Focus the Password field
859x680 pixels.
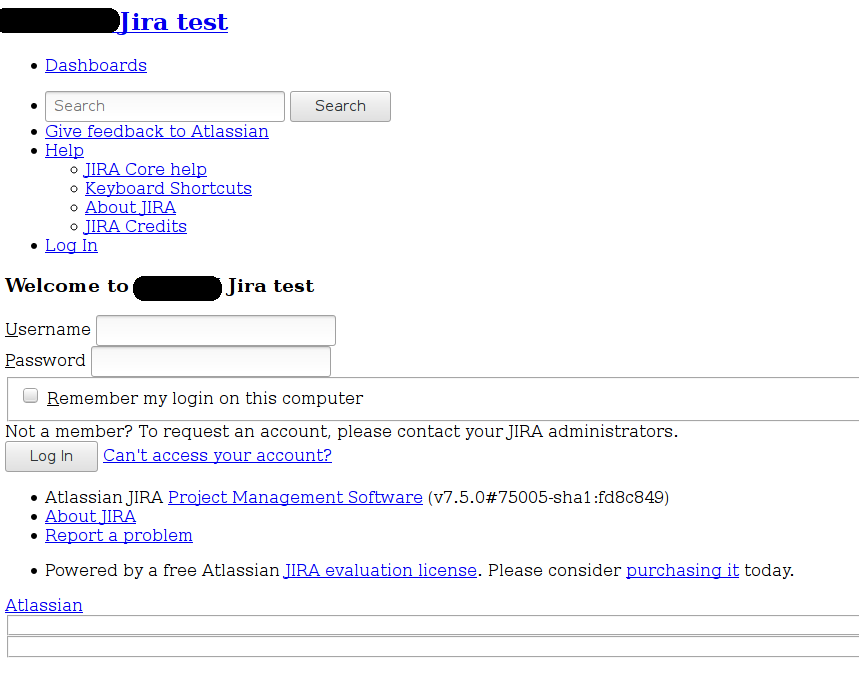point(211,362)
